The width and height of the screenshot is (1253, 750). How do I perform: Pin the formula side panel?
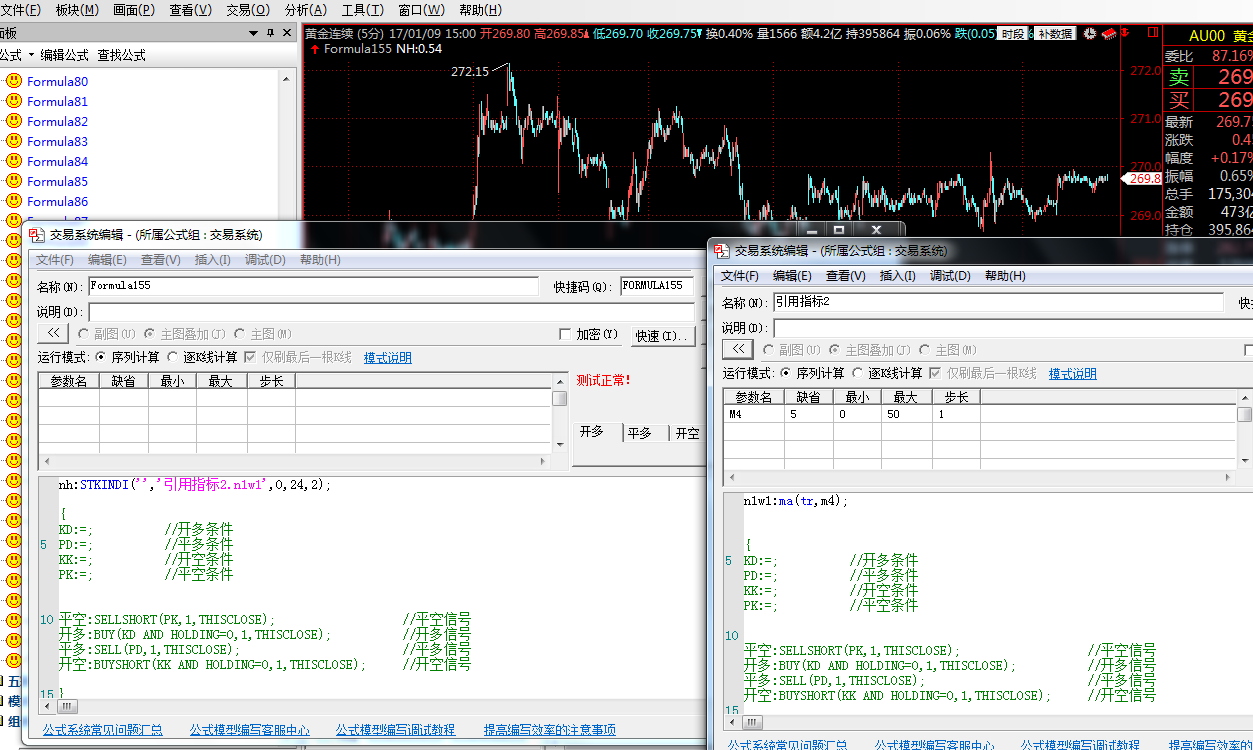(270, 33)
